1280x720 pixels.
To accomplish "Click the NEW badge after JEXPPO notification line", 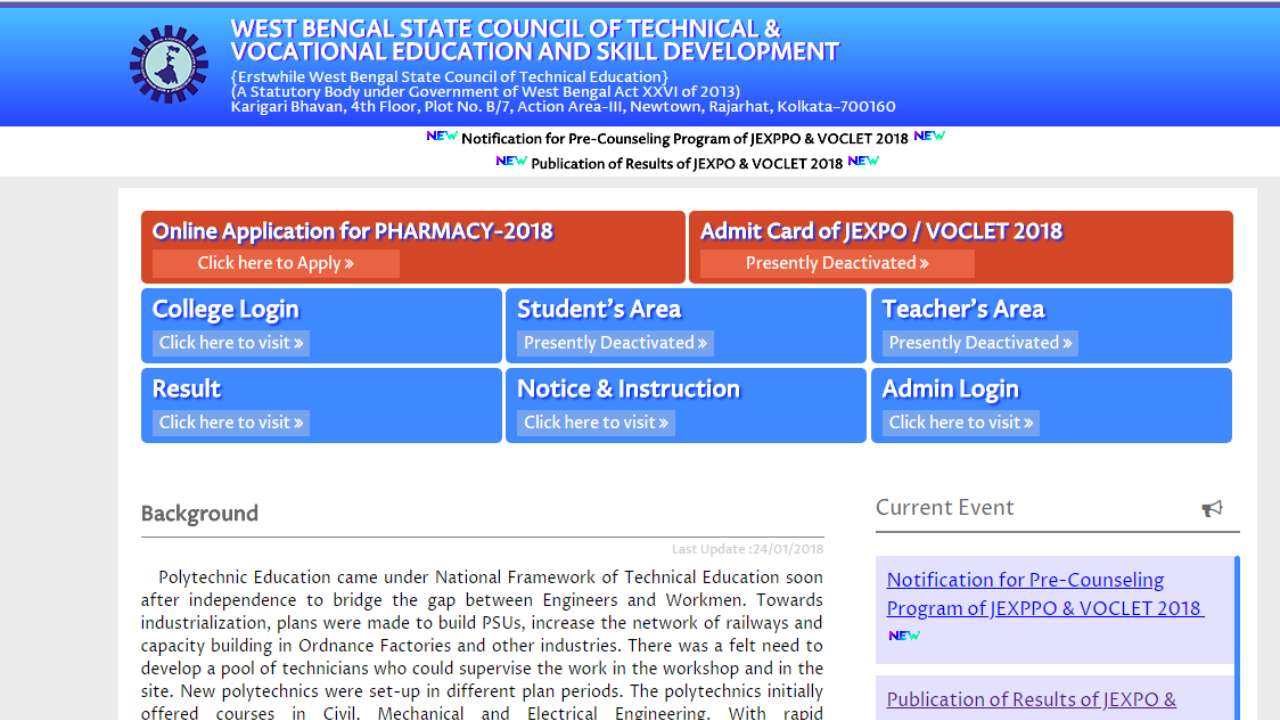I will pyautogui.click(x=928, y=136).
